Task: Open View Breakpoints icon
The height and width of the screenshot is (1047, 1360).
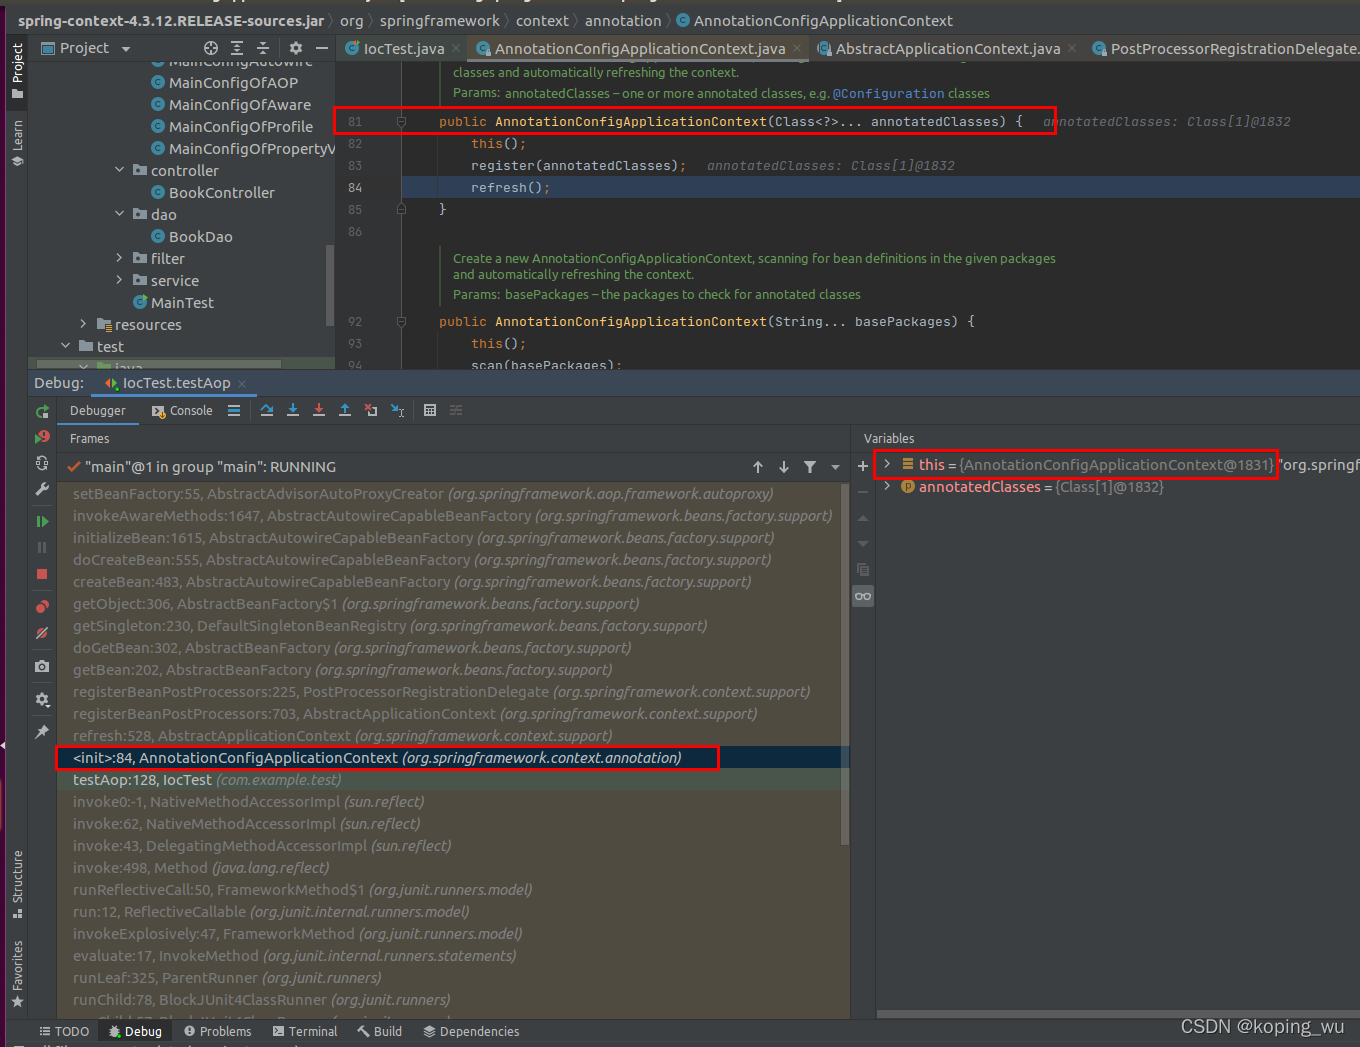Action: tap(42, 607)
